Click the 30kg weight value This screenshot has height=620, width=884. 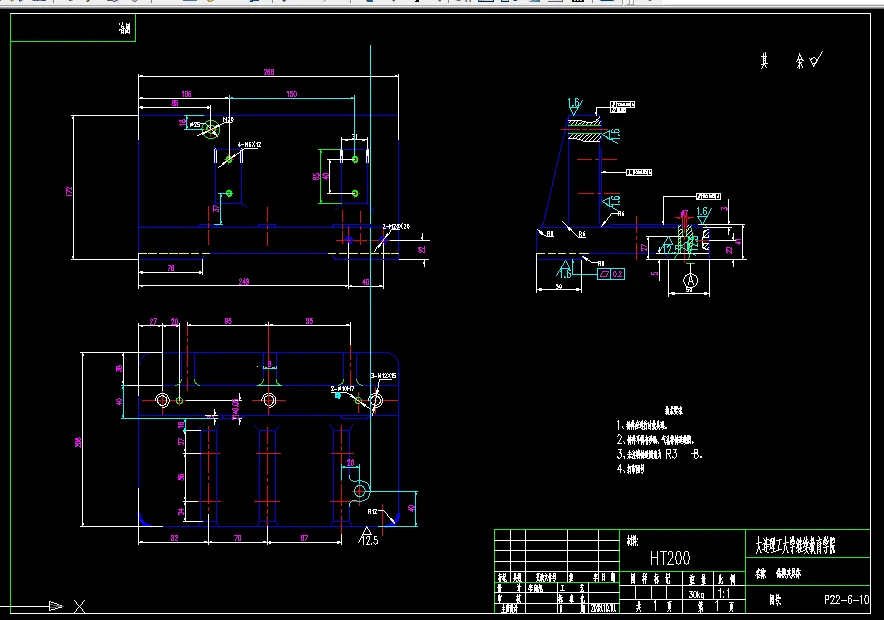pyautogui.click(x=696, y=594)
